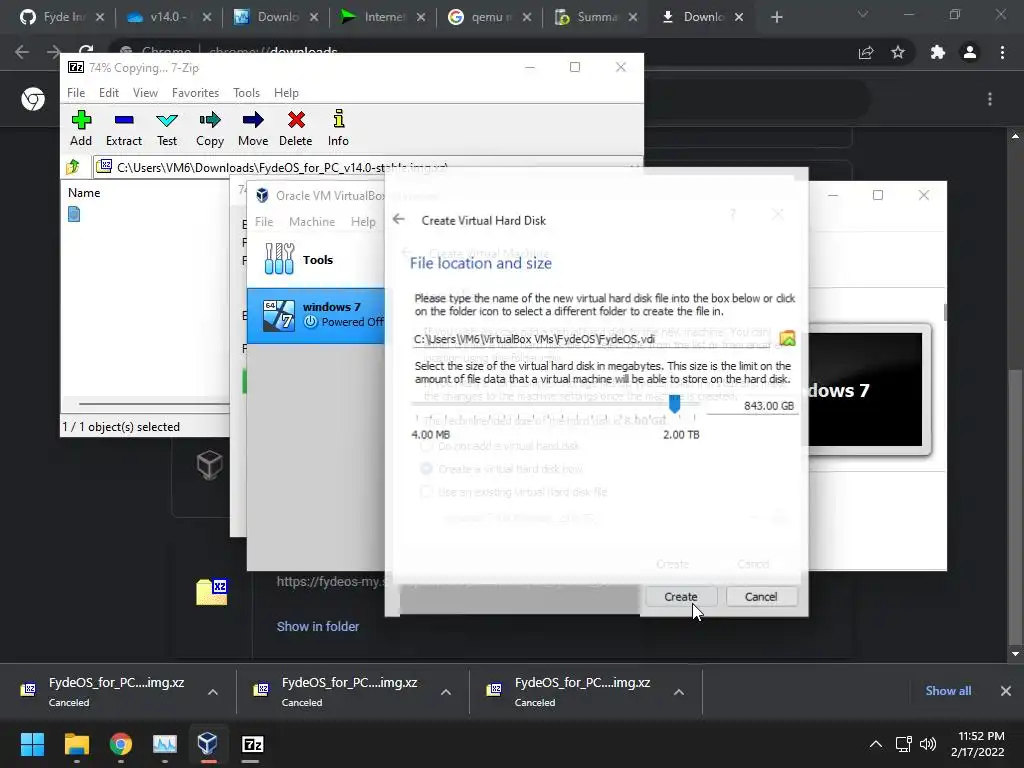
Task: Switch to Chrome from the taskbar
Action: coord(121,744)
